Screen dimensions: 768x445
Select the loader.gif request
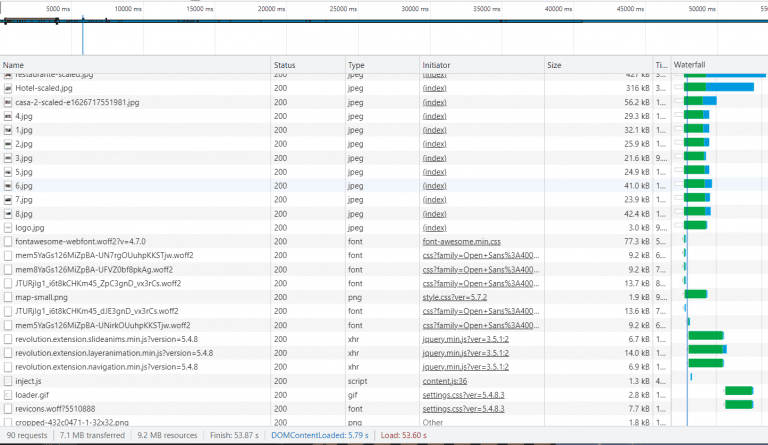tap(32, 395)
